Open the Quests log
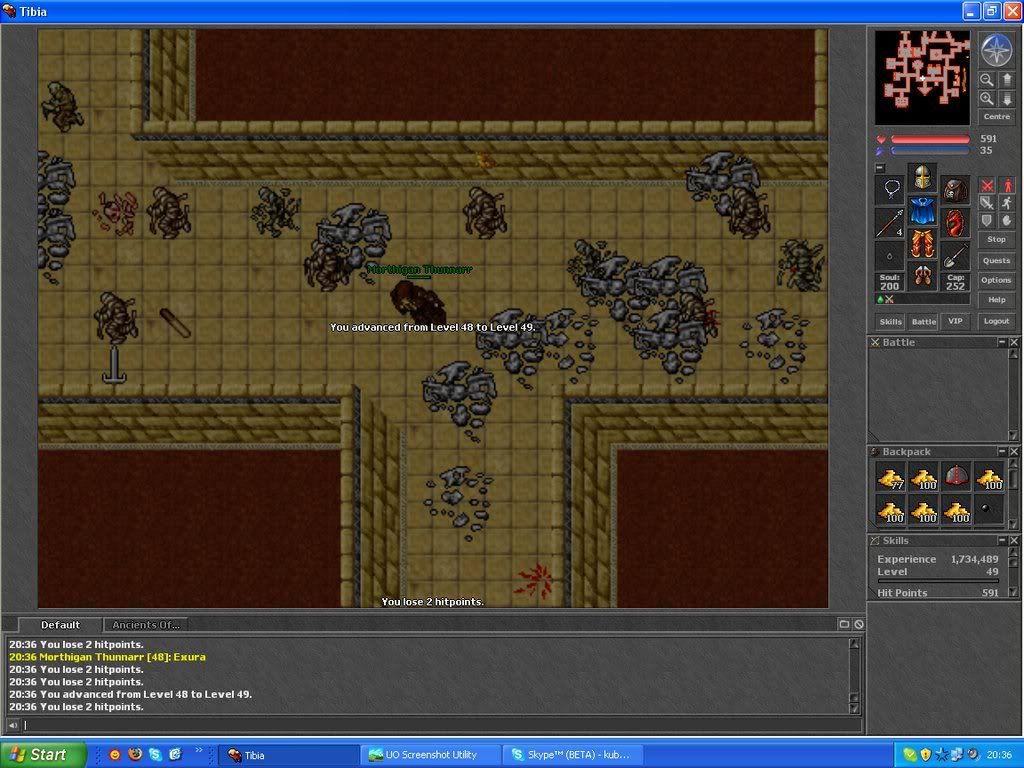Image resolution: width=1024 pixels, height=768 pixels. (x=997, y=261)
